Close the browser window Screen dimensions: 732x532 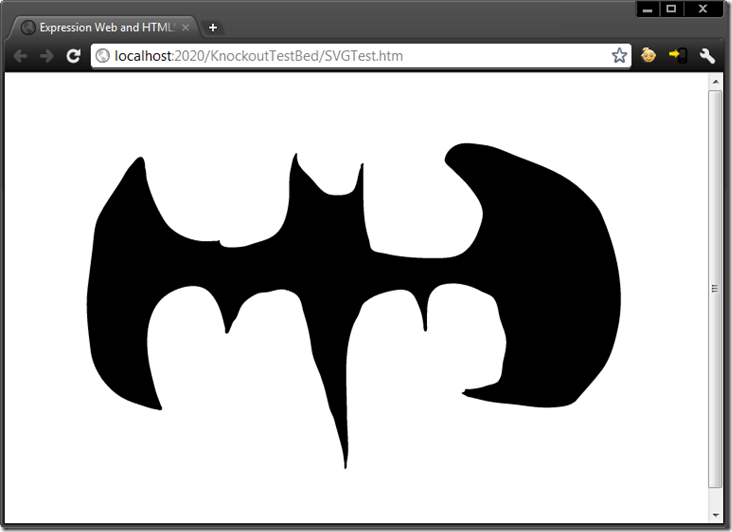703,9
